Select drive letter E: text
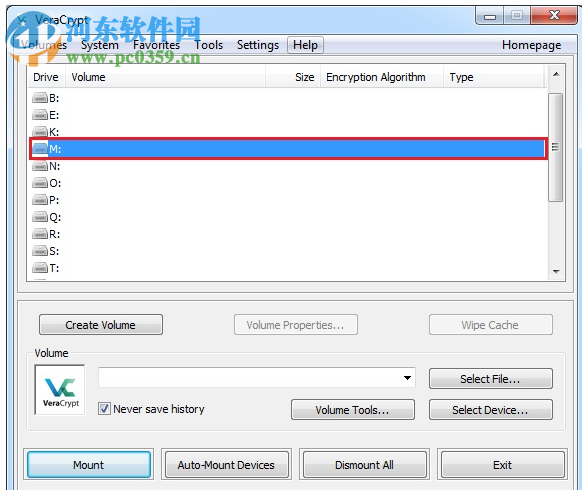582x490 pixels. [54, 115]
